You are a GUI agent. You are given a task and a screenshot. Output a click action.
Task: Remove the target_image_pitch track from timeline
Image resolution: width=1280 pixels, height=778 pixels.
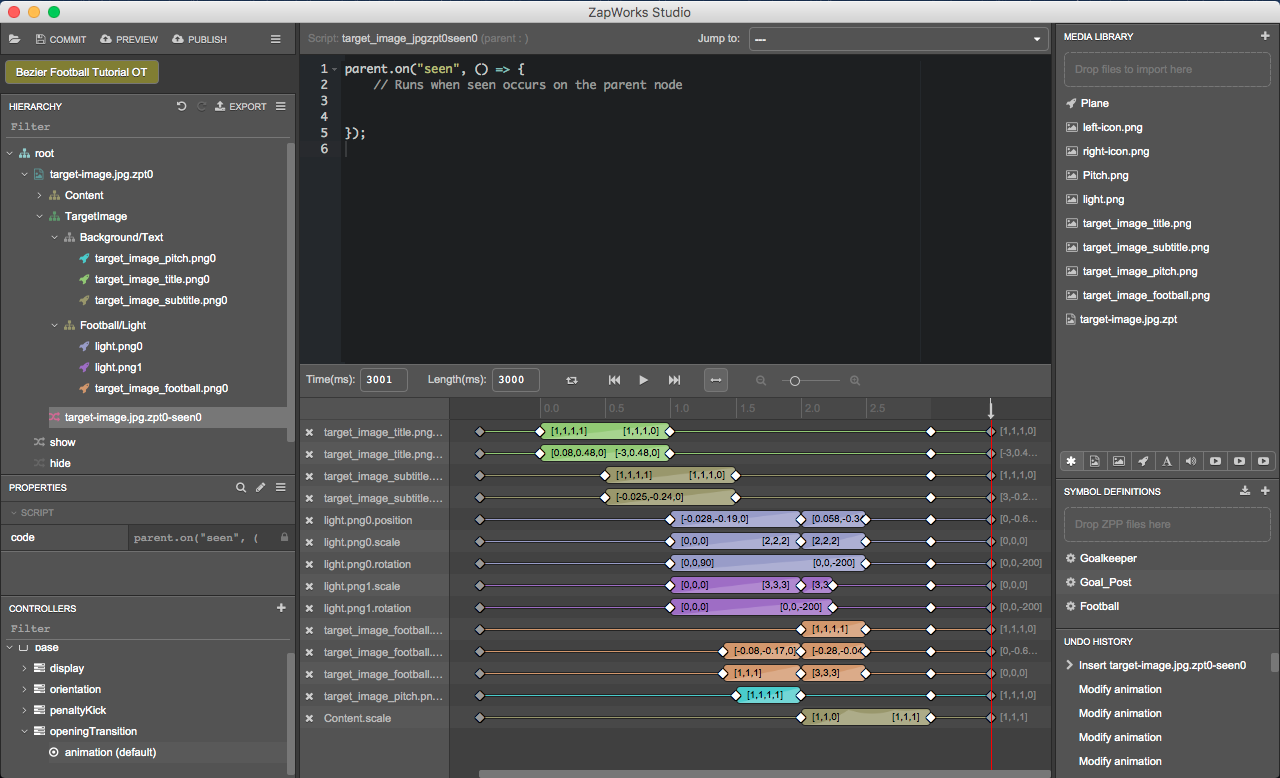click(309, 695)
